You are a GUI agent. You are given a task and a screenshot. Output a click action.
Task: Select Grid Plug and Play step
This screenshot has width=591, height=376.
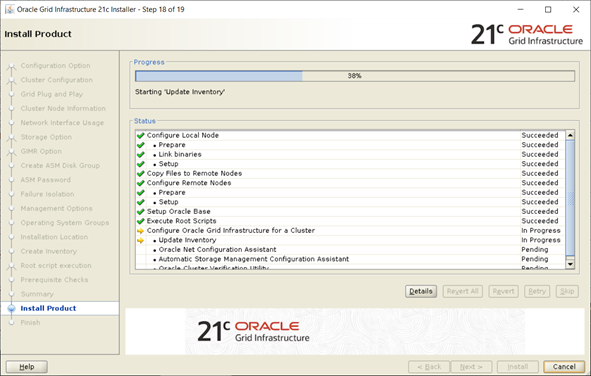(x=52, y=95)
